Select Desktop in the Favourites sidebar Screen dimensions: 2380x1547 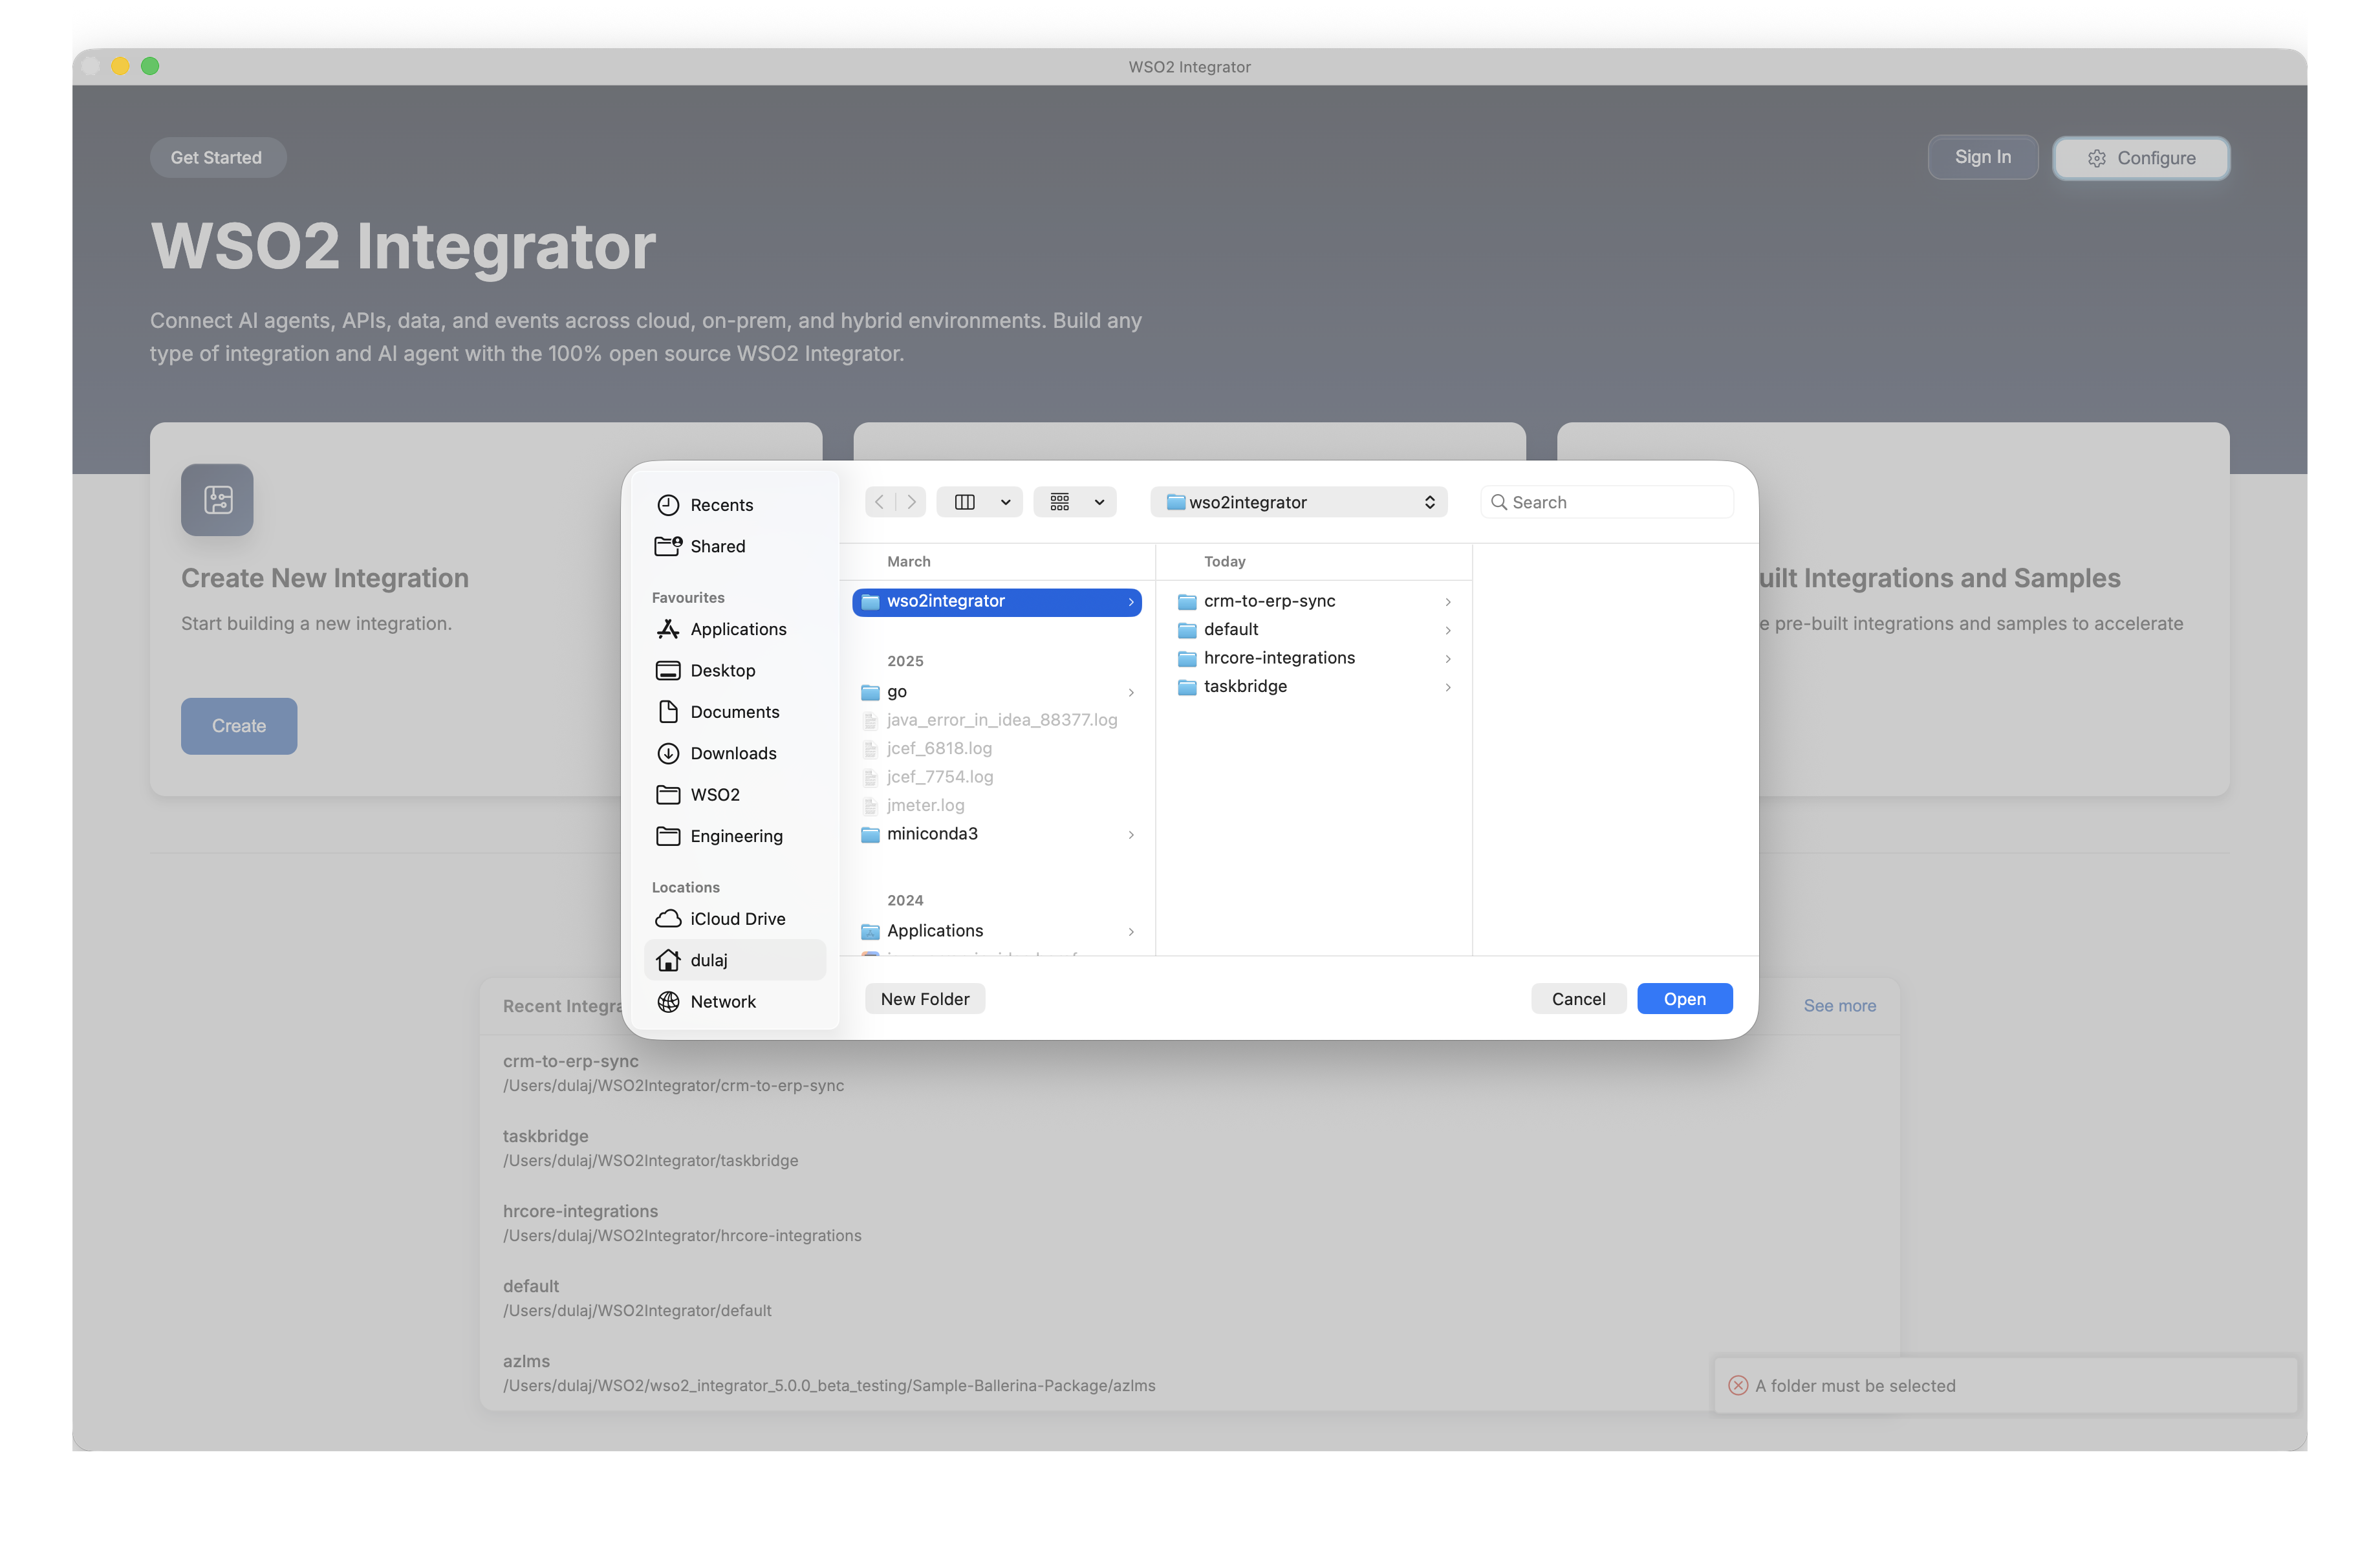click(735, 670)
